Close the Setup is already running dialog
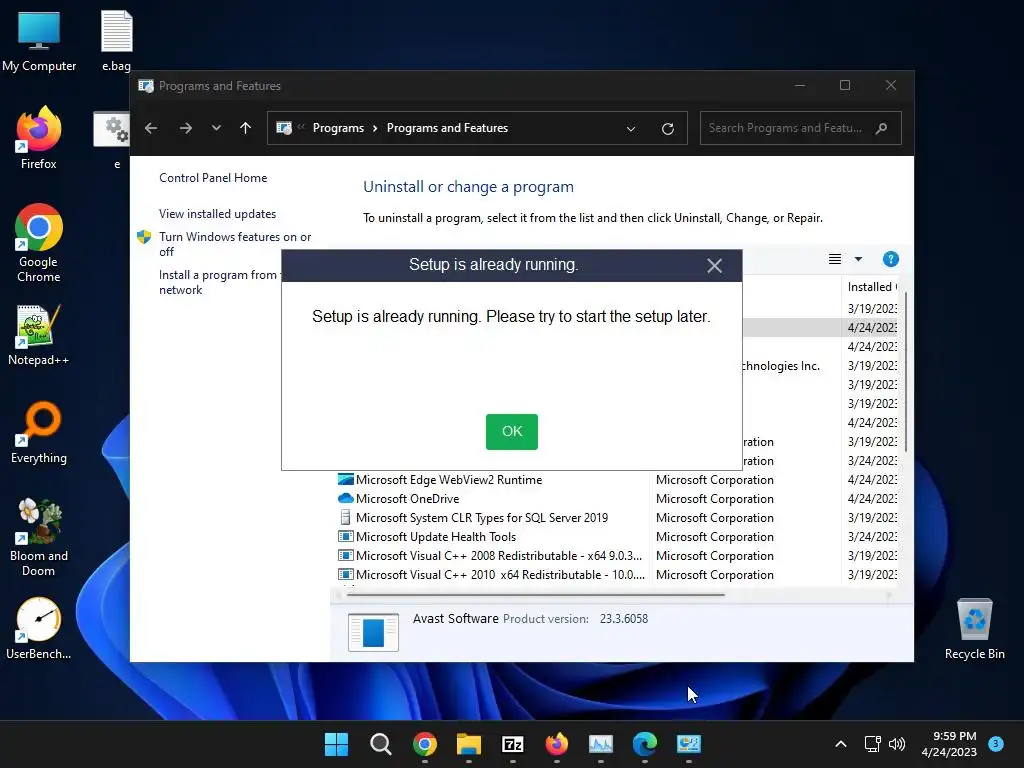1024x768 pixels. pos(714,265)
